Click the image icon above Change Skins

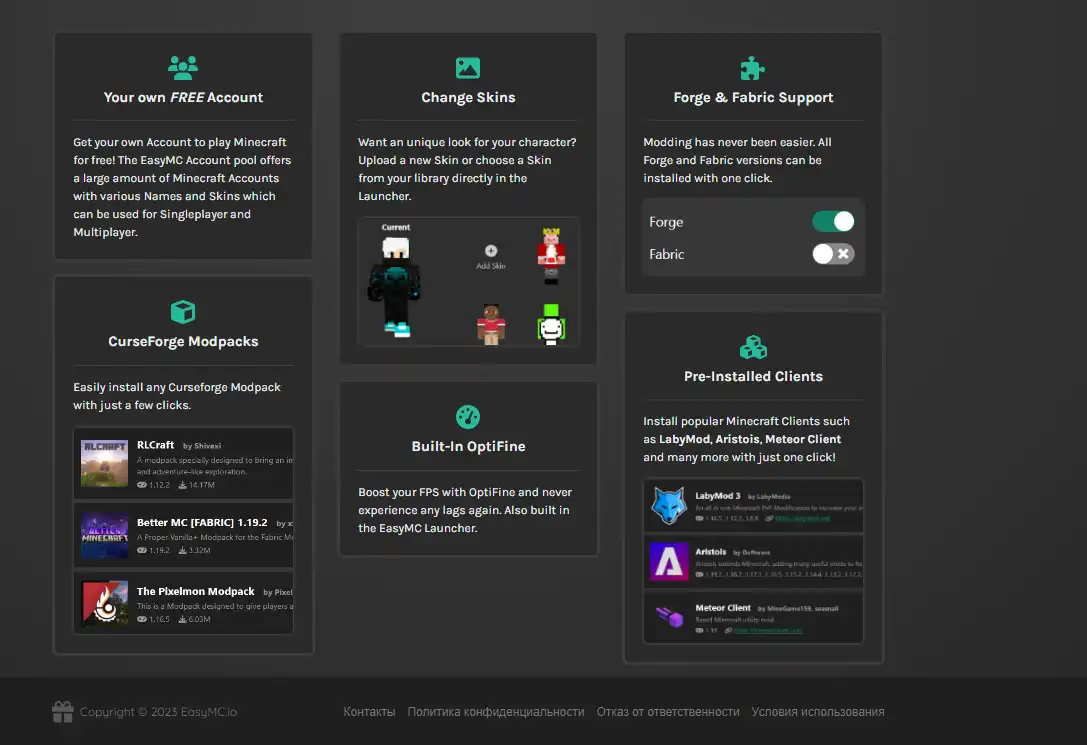[x=468, y=68]
